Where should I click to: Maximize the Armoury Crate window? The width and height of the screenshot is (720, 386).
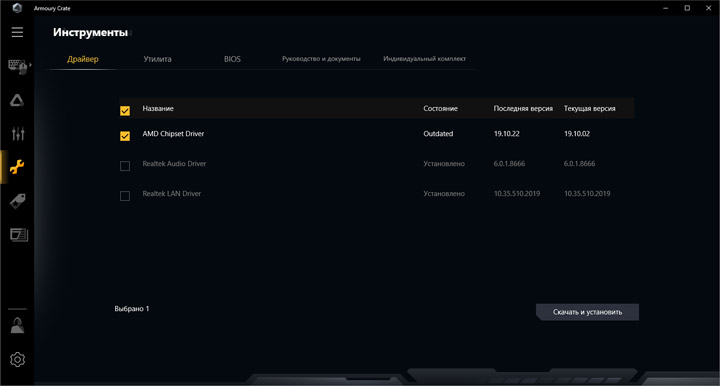[x=687, y=8]
